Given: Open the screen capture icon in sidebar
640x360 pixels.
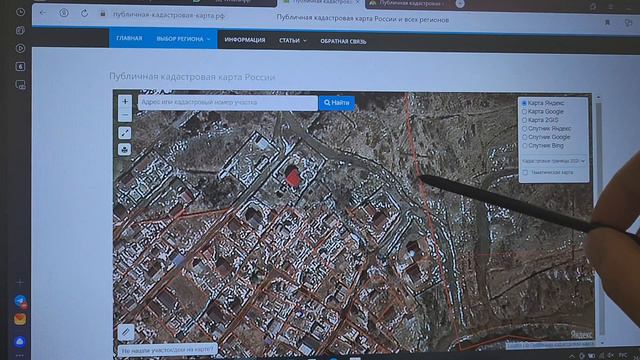Looking at the screenshot, I should pyautogui.click(x=20, y=85).
